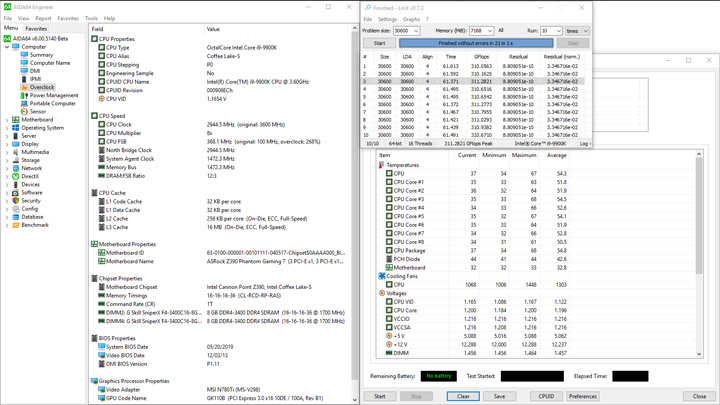Click the Portable Computer icon

pos(25,103)
